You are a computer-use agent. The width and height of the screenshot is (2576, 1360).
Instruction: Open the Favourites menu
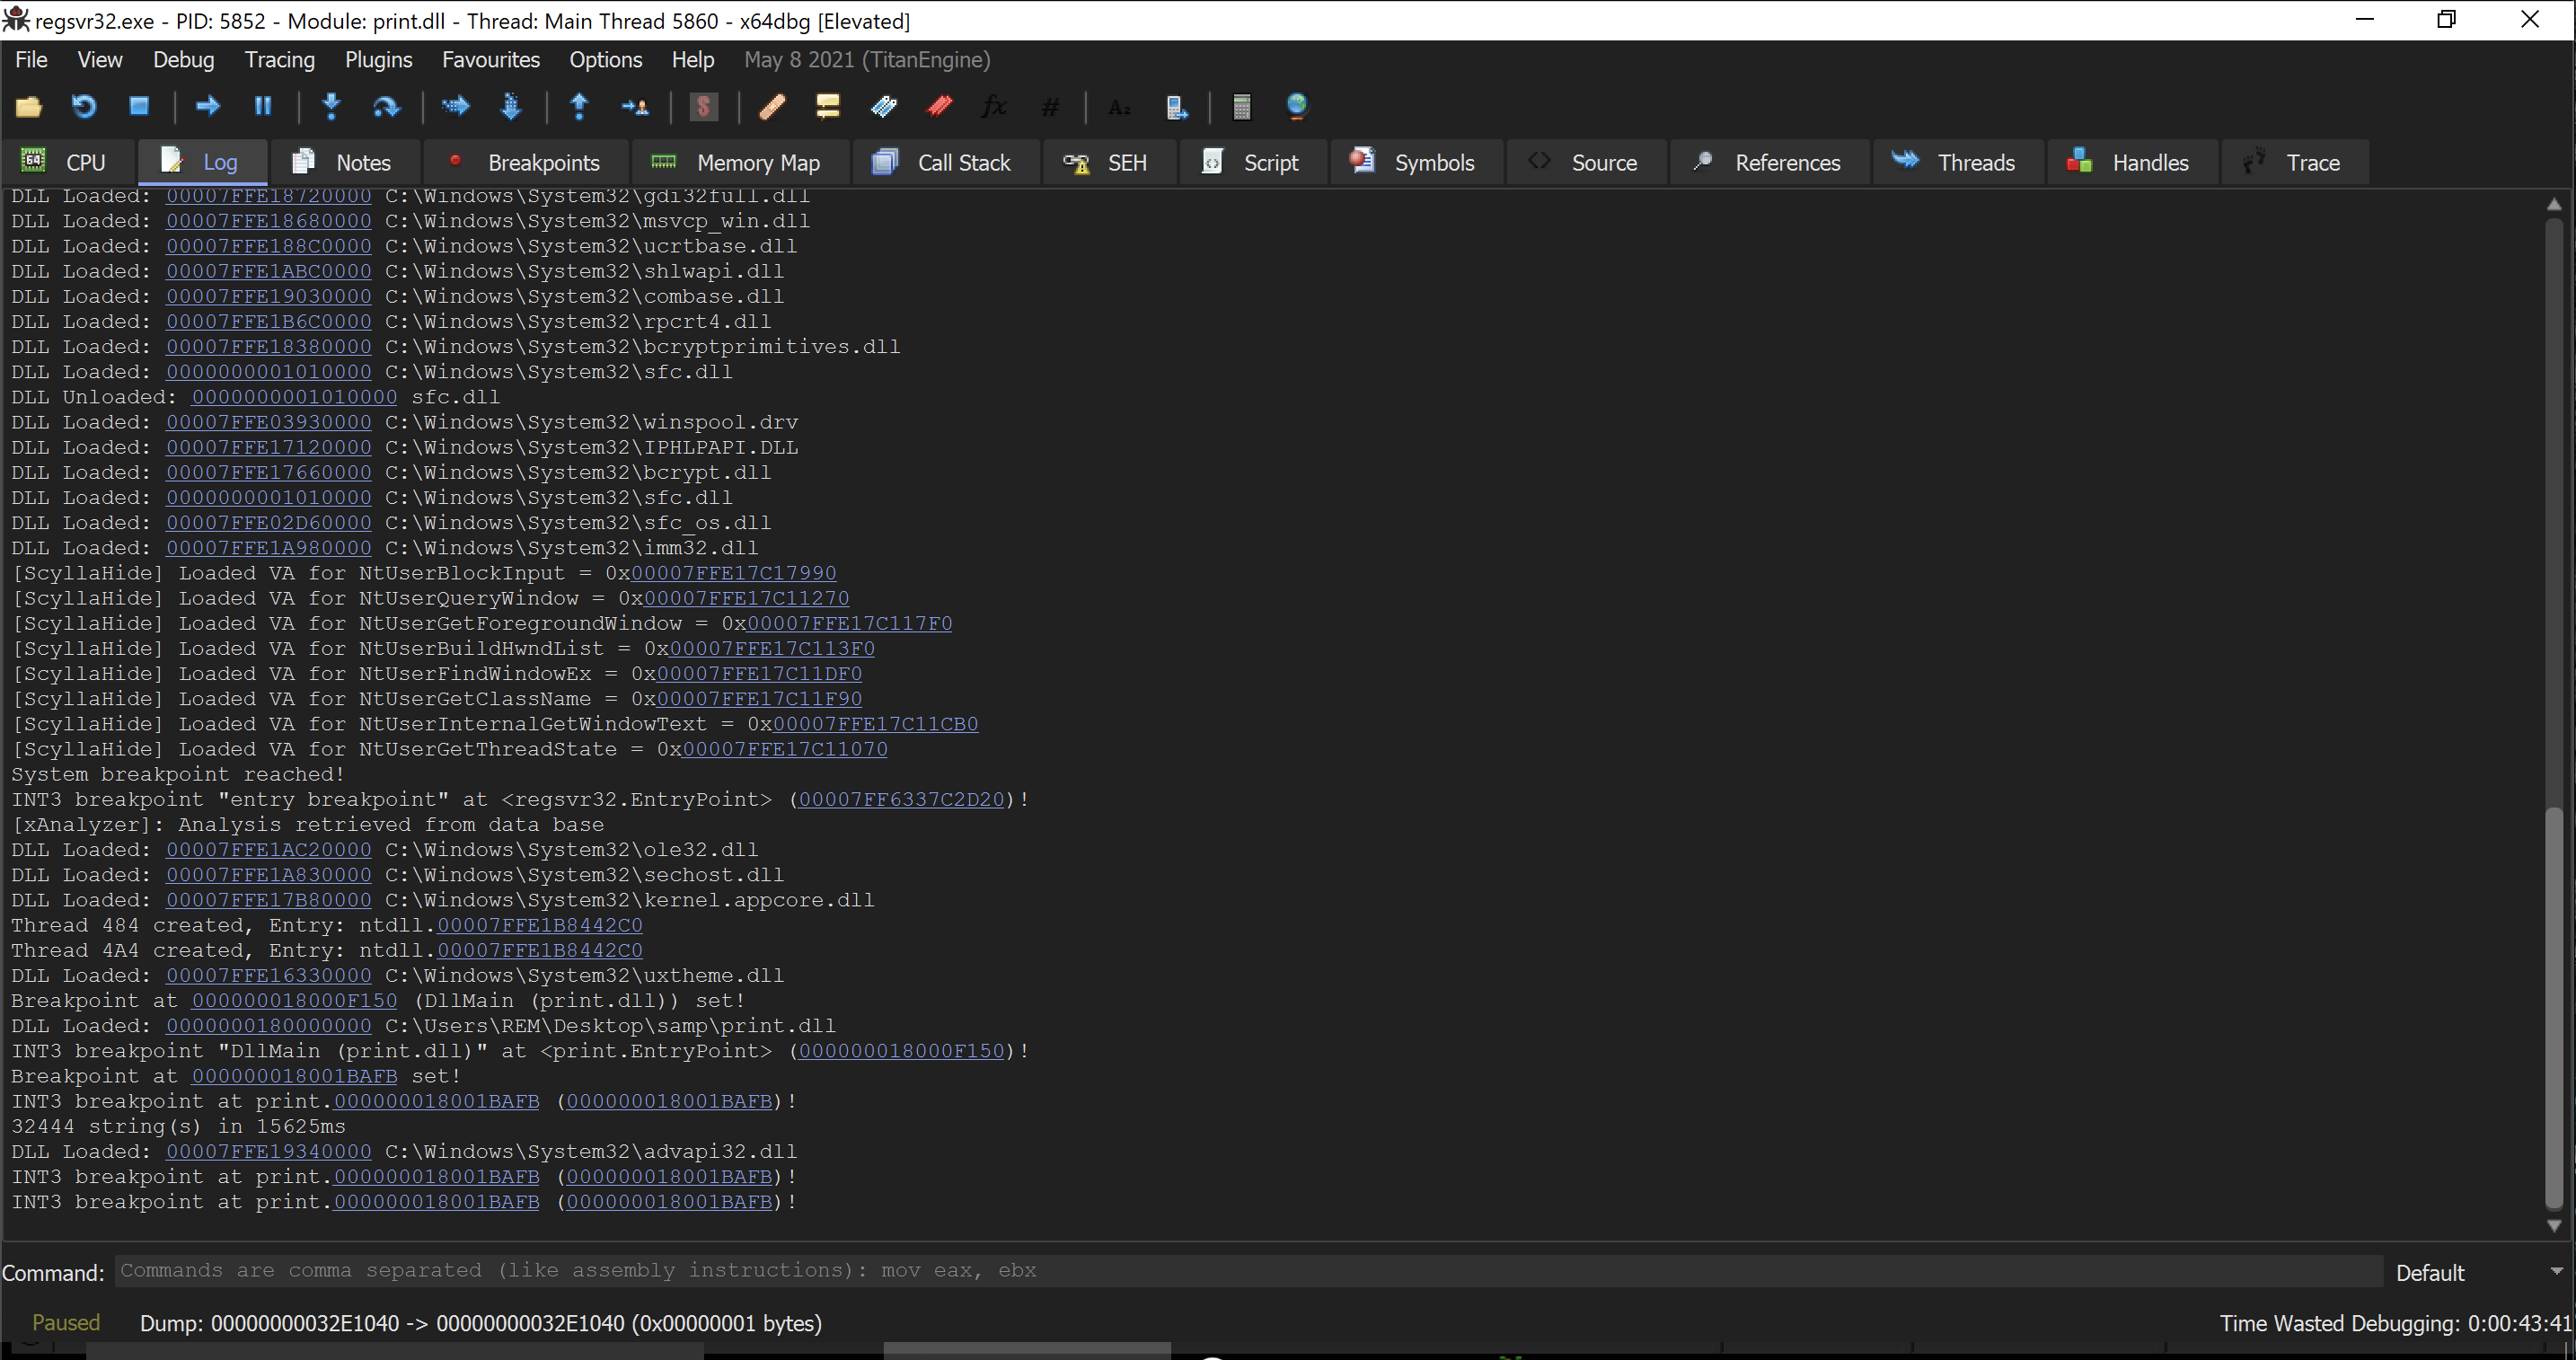pyautogui.click(x=491, y=60)
